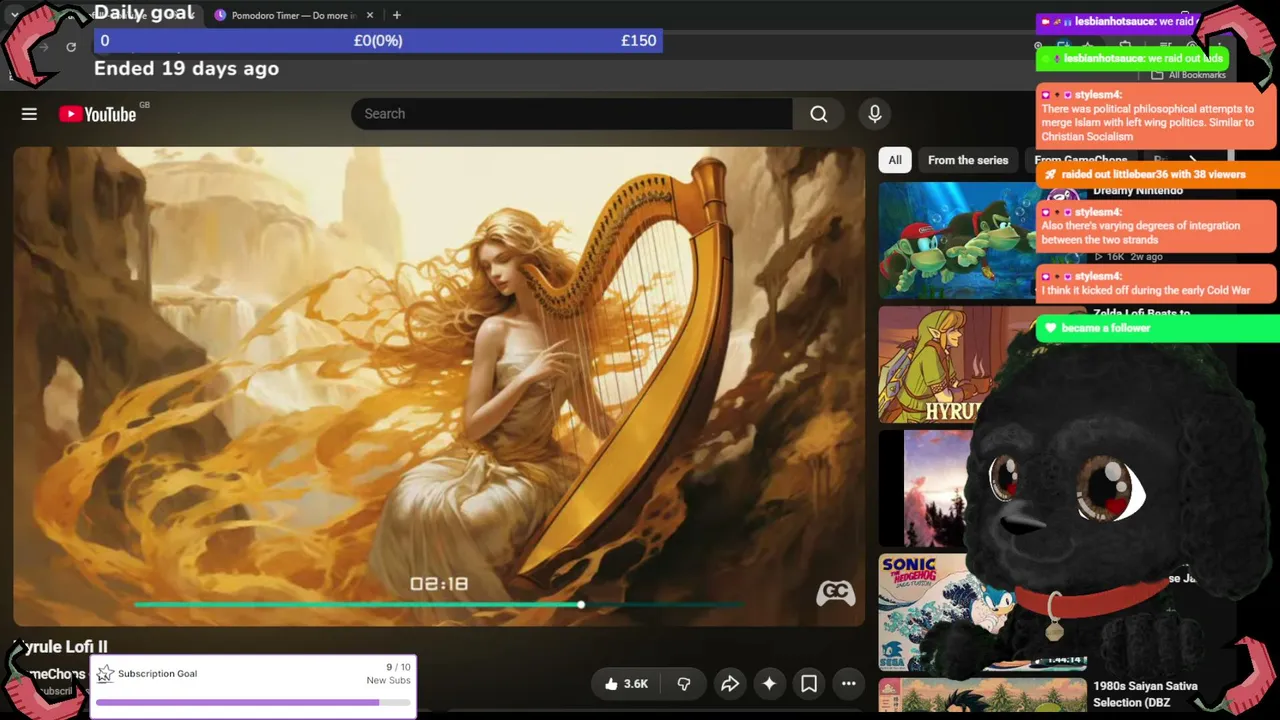This screenshot has height=720, width=1280.
Task: Click the Subscription Goal label
Action: [157, 674]
